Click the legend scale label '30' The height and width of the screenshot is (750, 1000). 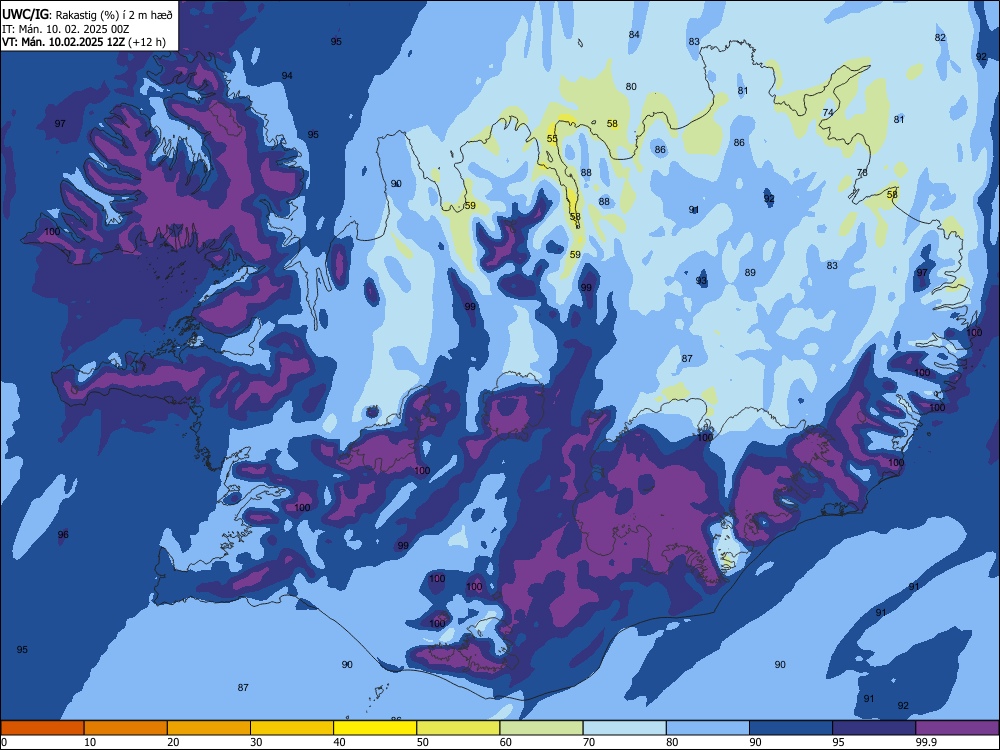point(256,742)
